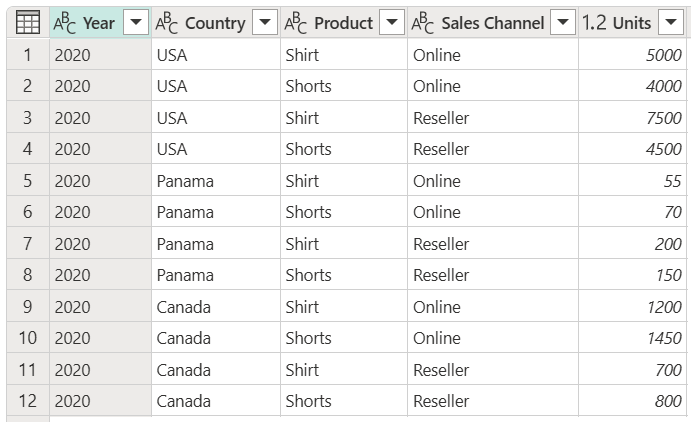The height and width of the screenshot is (422, 691).
Task: Open the Sales Channel filter dropdown
Action: (x=563, y=22)
